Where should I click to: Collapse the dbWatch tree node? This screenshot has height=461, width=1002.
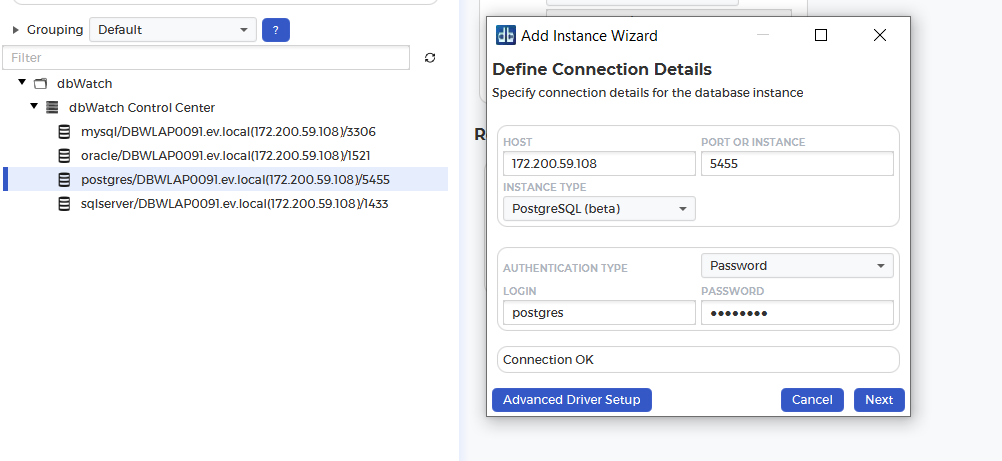tap(22, 83)
